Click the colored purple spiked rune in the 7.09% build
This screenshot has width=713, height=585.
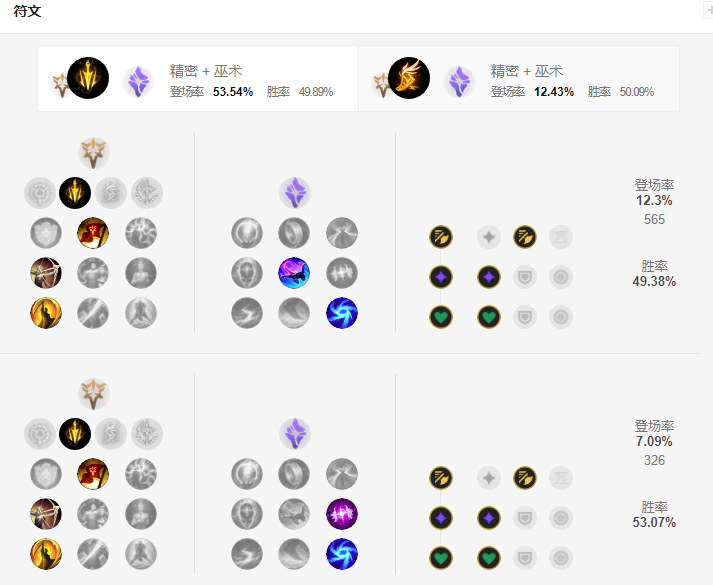(x=342, y=514)
